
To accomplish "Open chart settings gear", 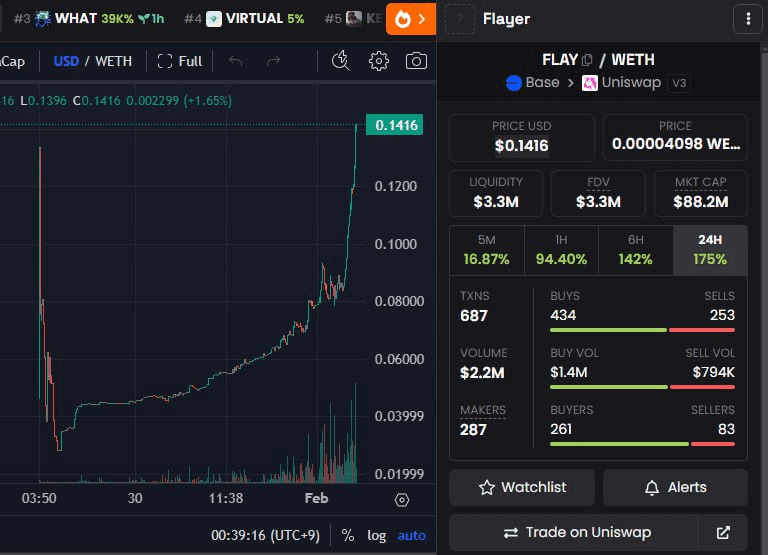I will click(379, 61).
